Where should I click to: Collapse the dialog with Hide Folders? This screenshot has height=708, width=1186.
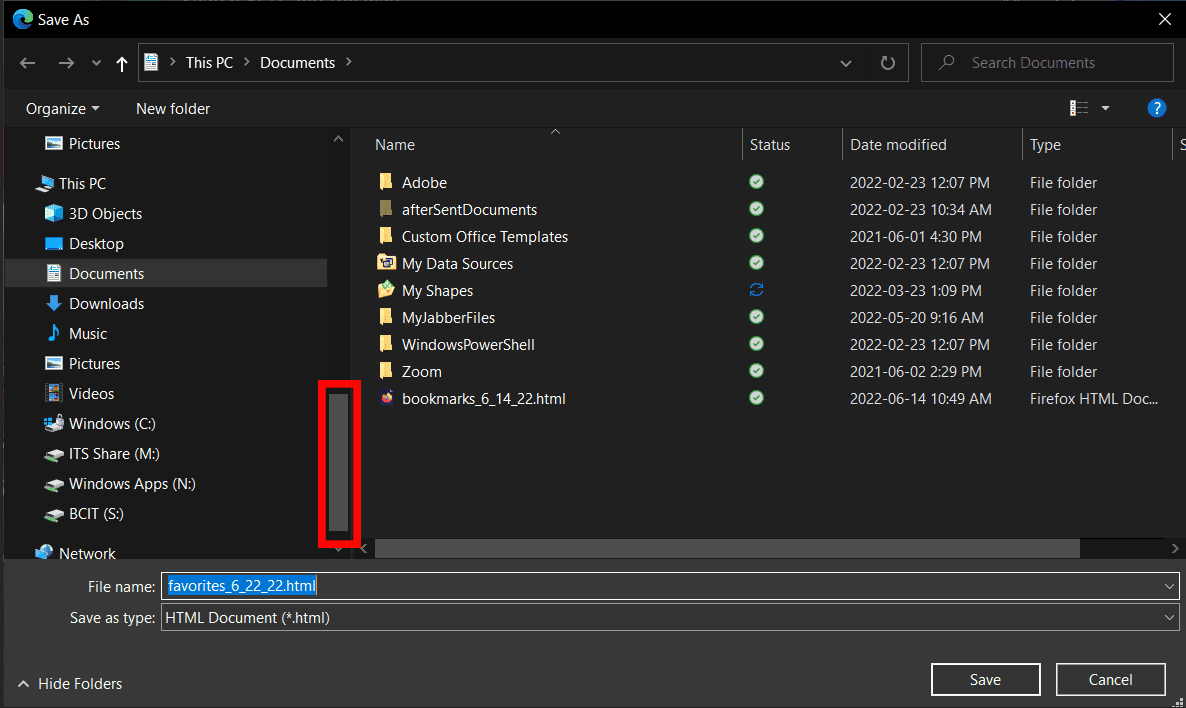click(69, 684)
